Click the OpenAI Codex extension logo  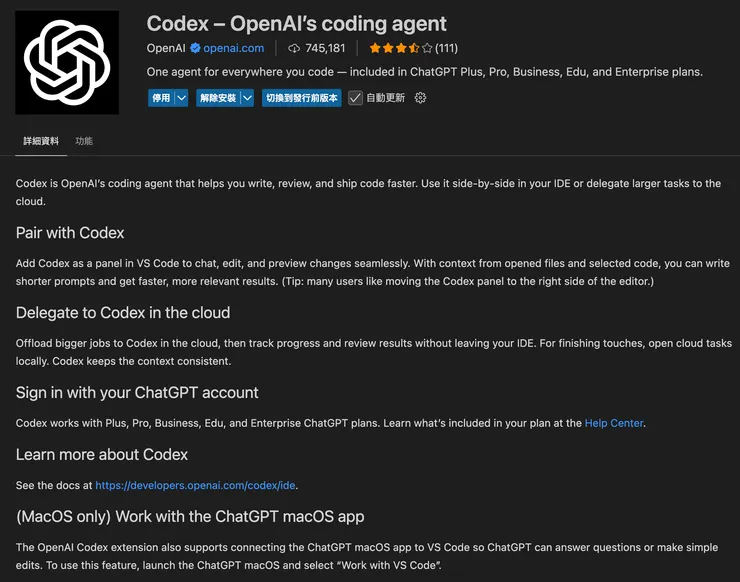[67, 62]
